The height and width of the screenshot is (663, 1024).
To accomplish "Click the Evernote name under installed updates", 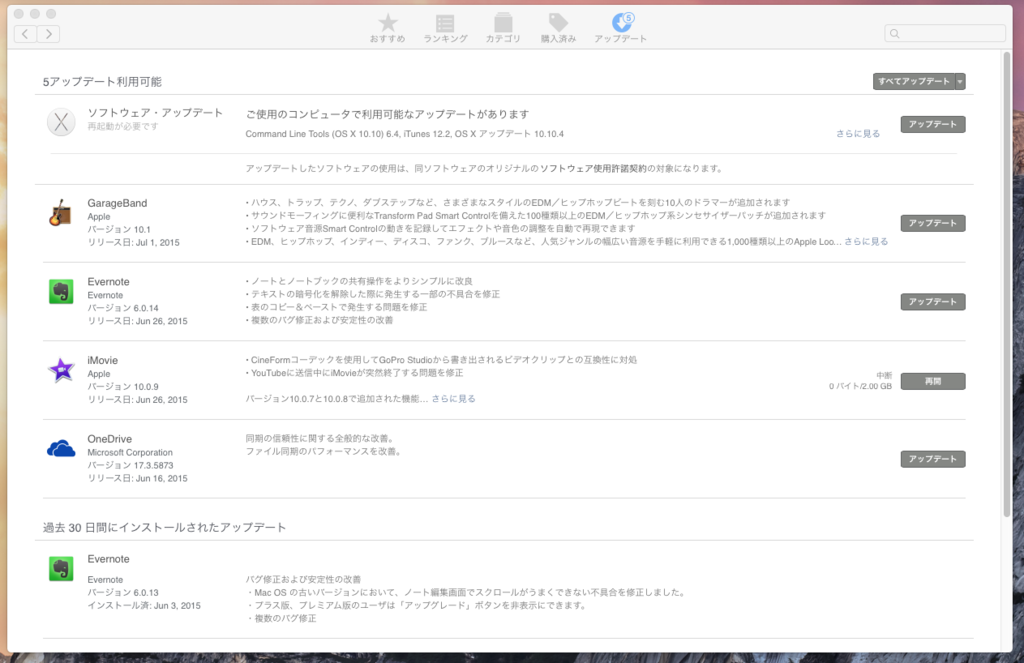I will pos(108,559).
